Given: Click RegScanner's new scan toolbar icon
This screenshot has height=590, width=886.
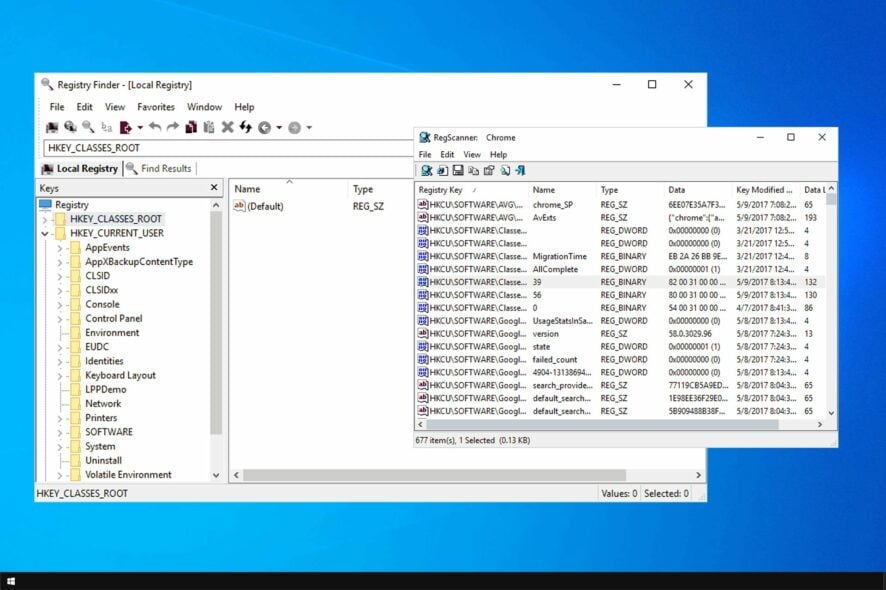Looking at the screenshot, I should pos(427,171).
